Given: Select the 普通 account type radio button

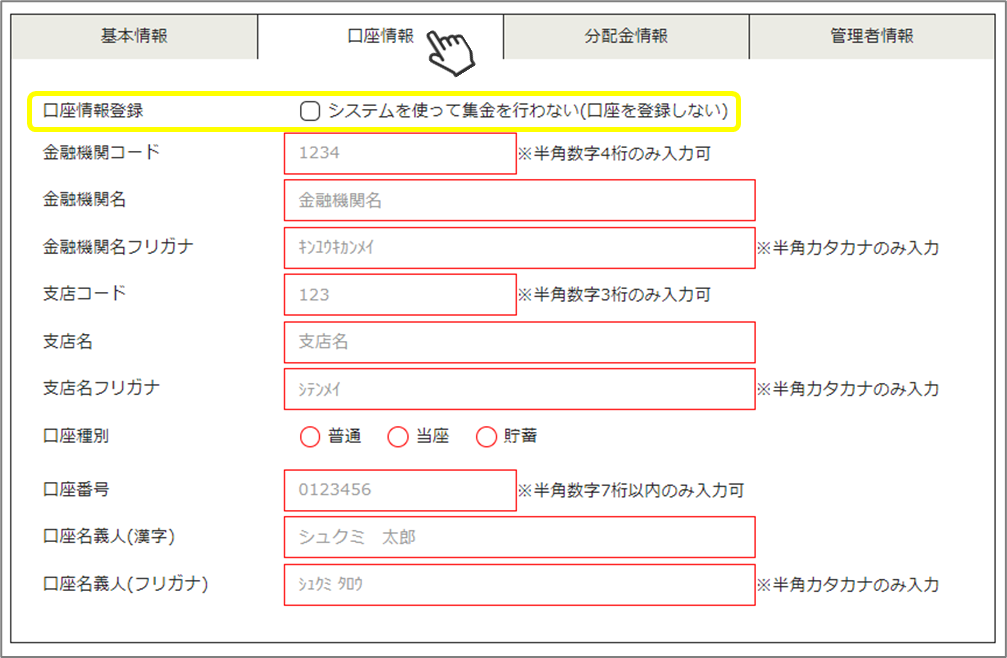Looking at the screenshot, I should pyautogui.click(x=310, y=437).
